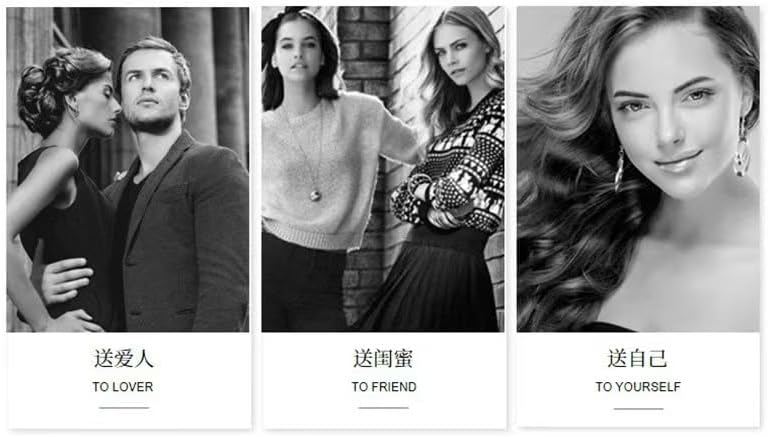Screen dimensions: 768x437
Task: Open the portrait photo in the yourself card
Action: coord(638,169)
